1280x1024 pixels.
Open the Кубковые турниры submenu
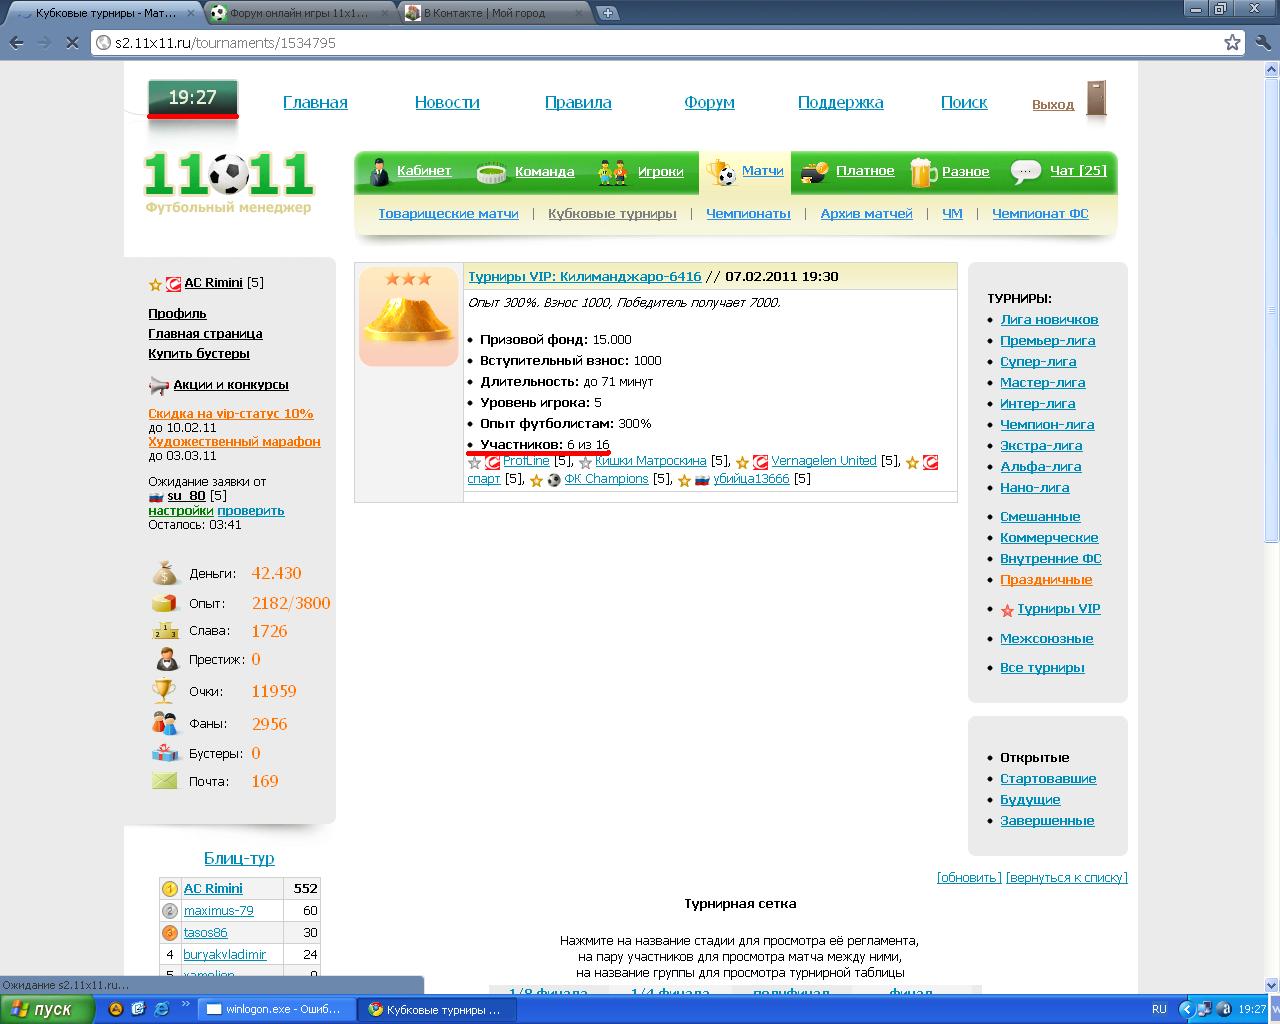pyautogui.click(x=612, y=213)
